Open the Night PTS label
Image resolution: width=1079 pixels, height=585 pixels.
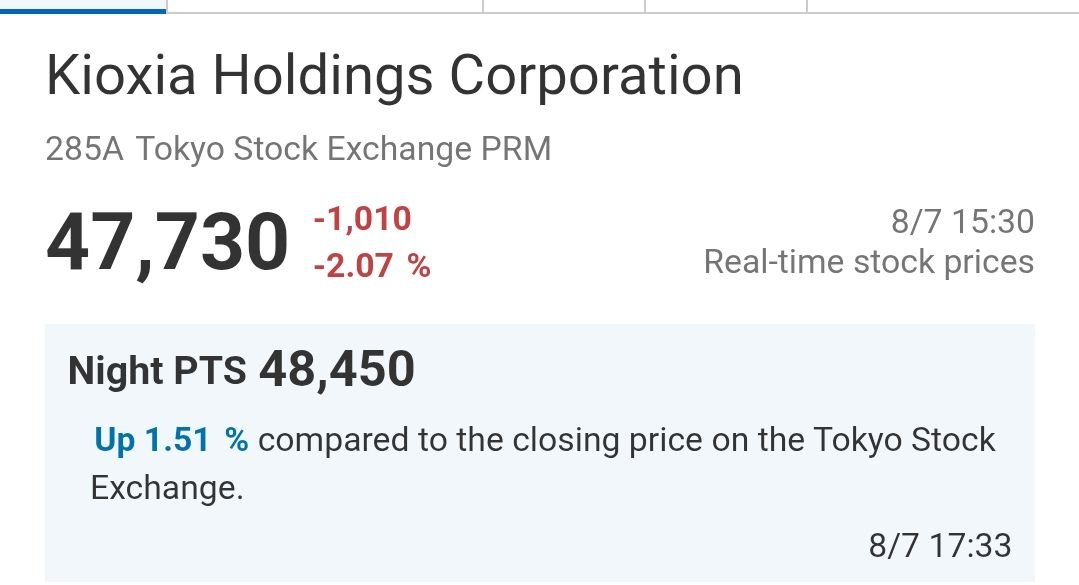(157, 371)
